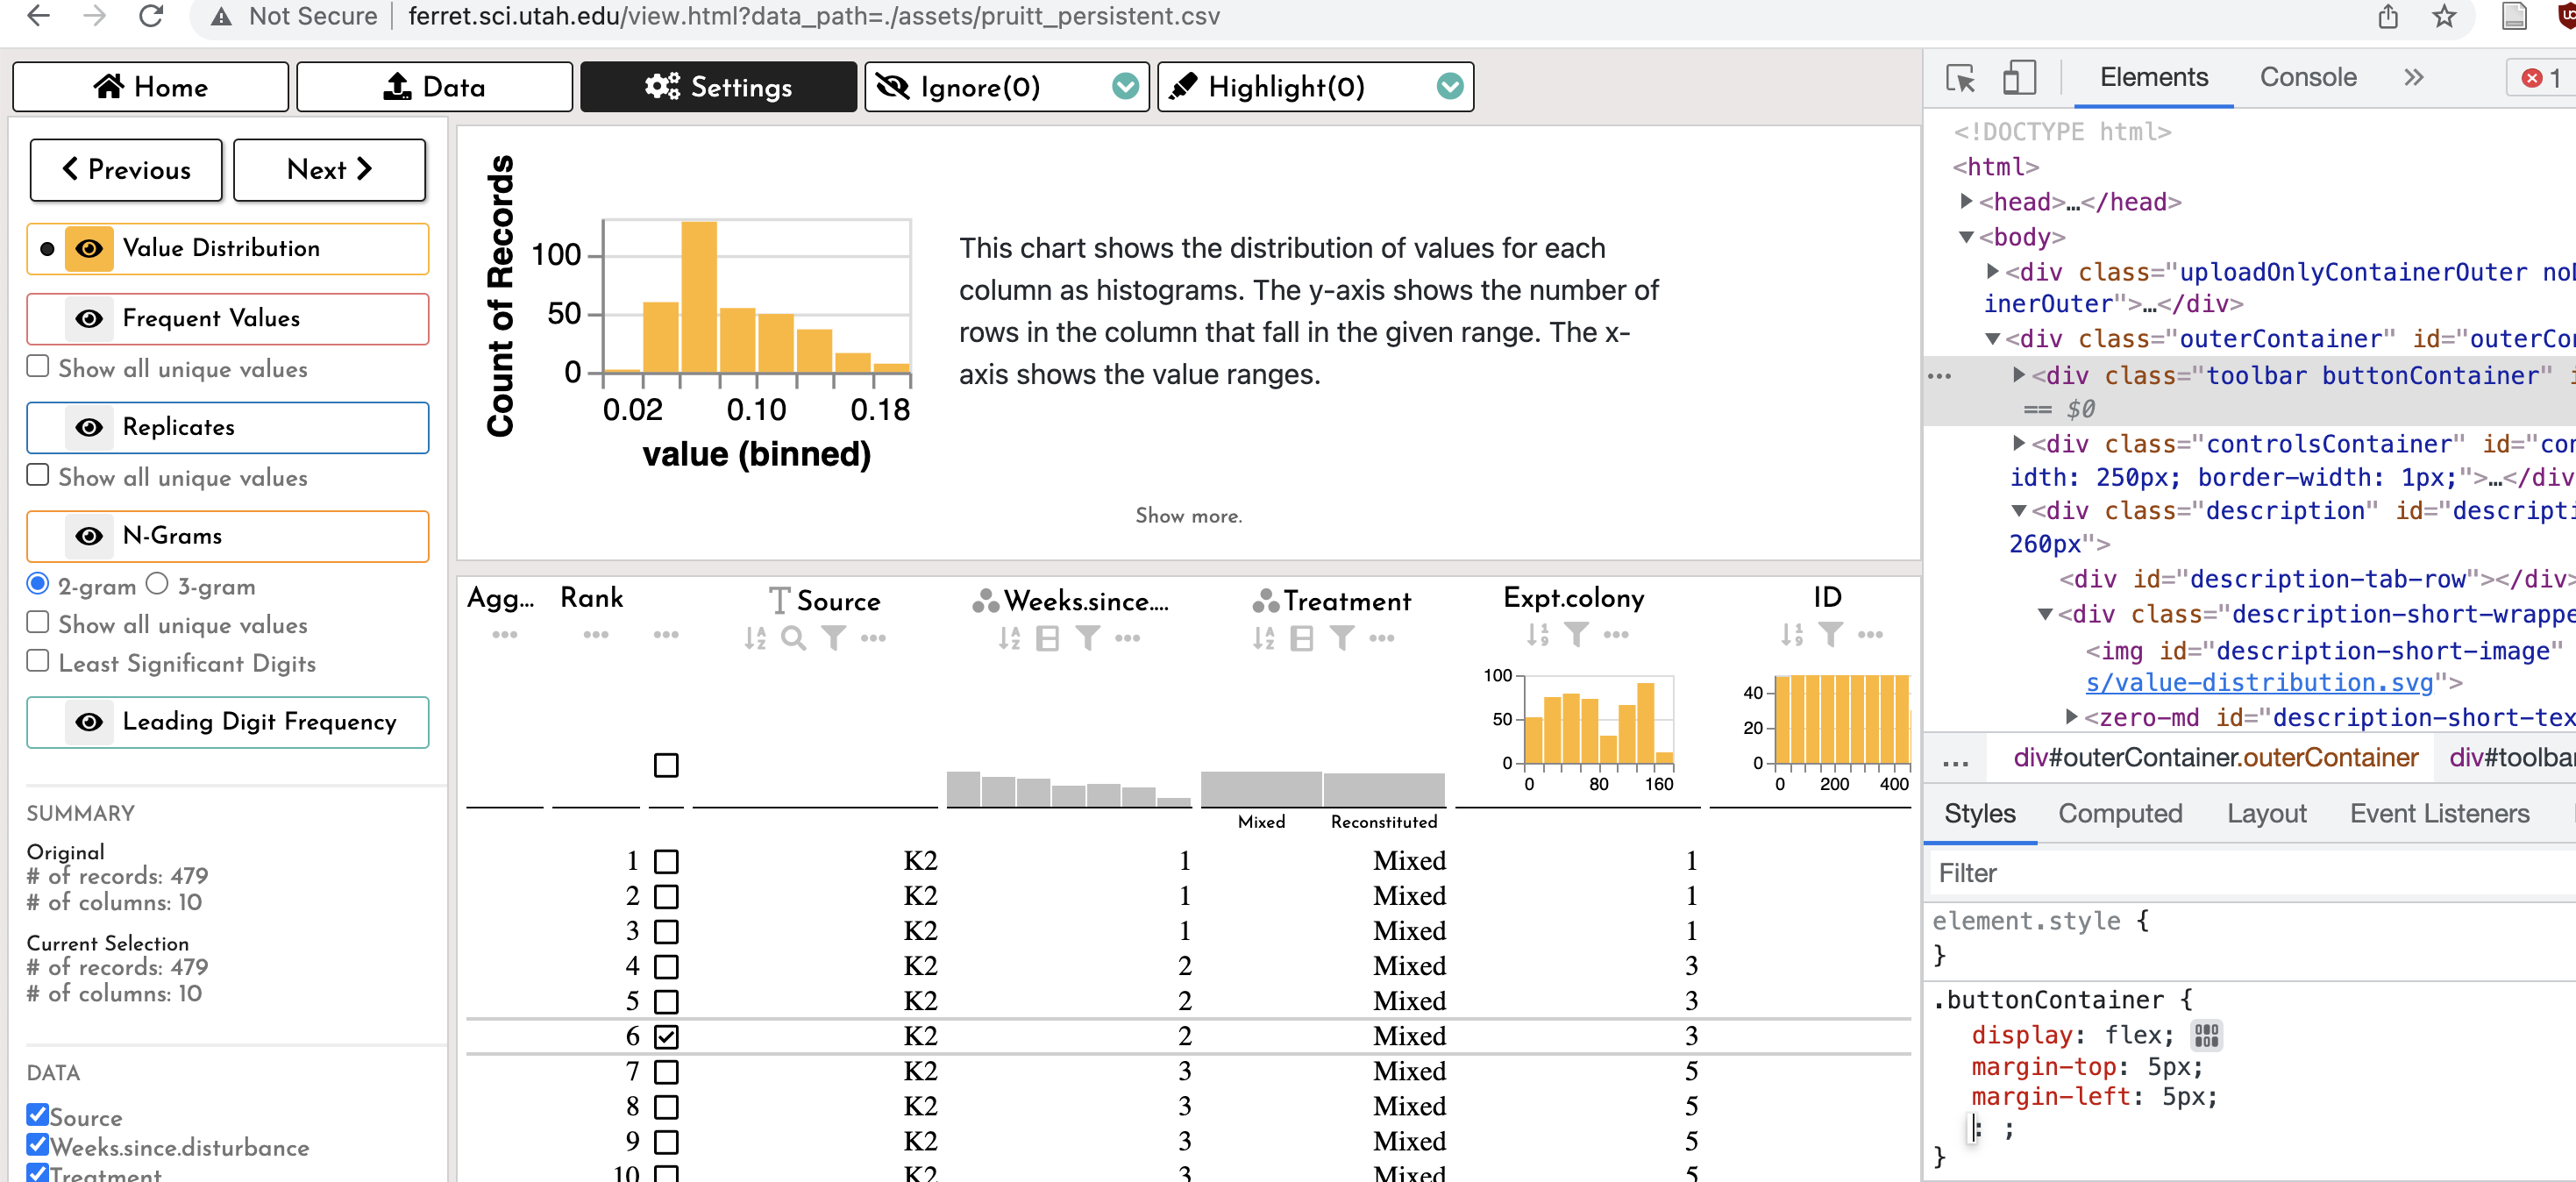Open the Computed styles tab
The image size is (2576, 1182).
[x=2119, y=814]
